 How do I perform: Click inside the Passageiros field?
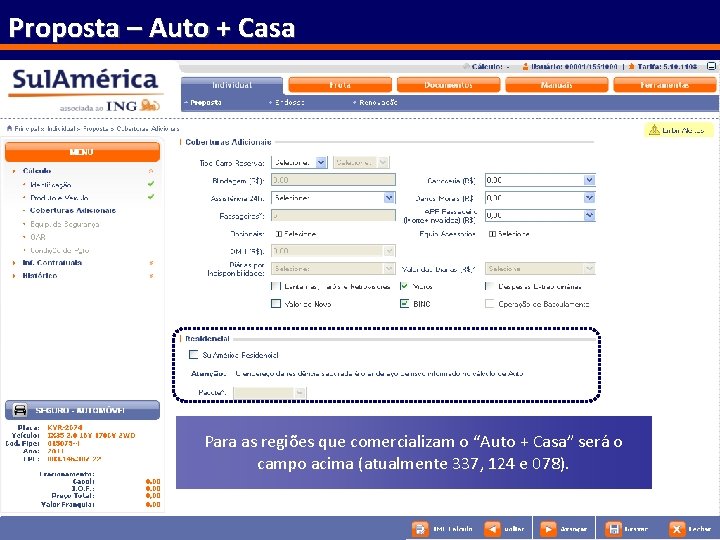click(x=333, y=215)
